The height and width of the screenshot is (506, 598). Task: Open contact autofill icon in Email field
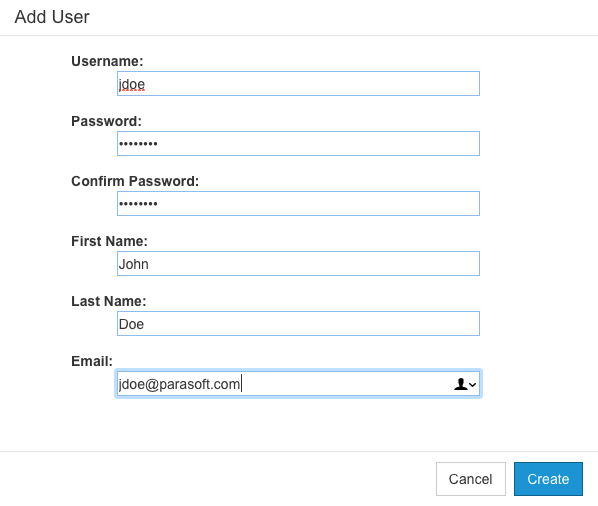click(461, 384)
